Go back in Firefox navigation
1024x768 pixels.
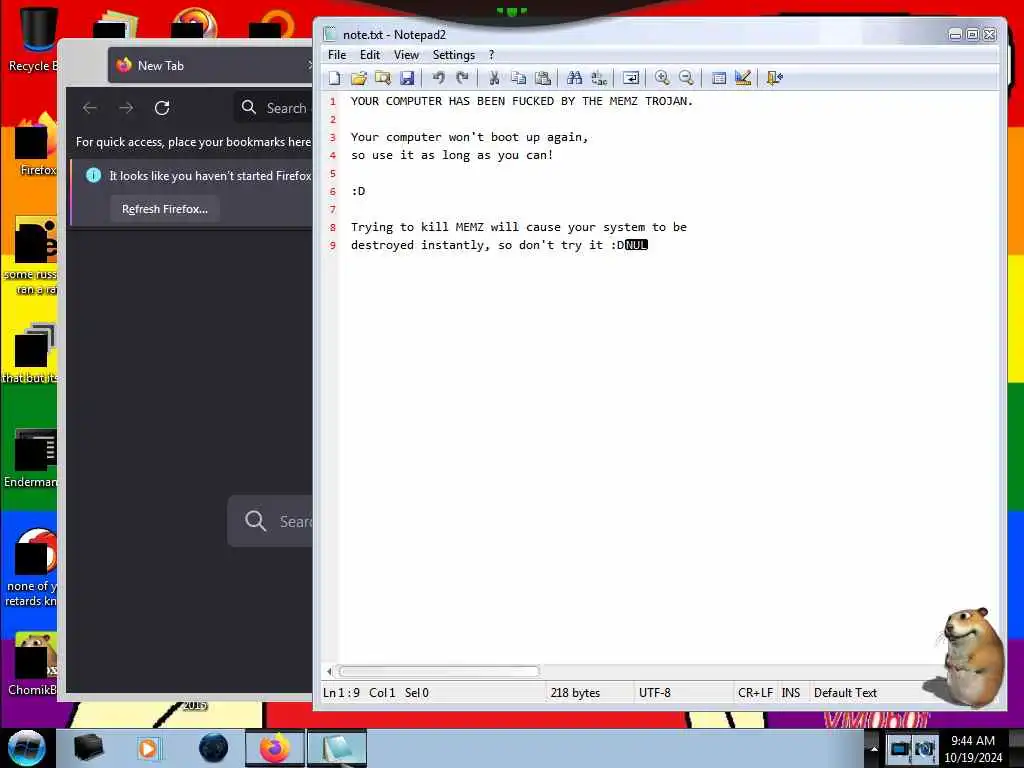pyautogui.click(x=90, y=108)
